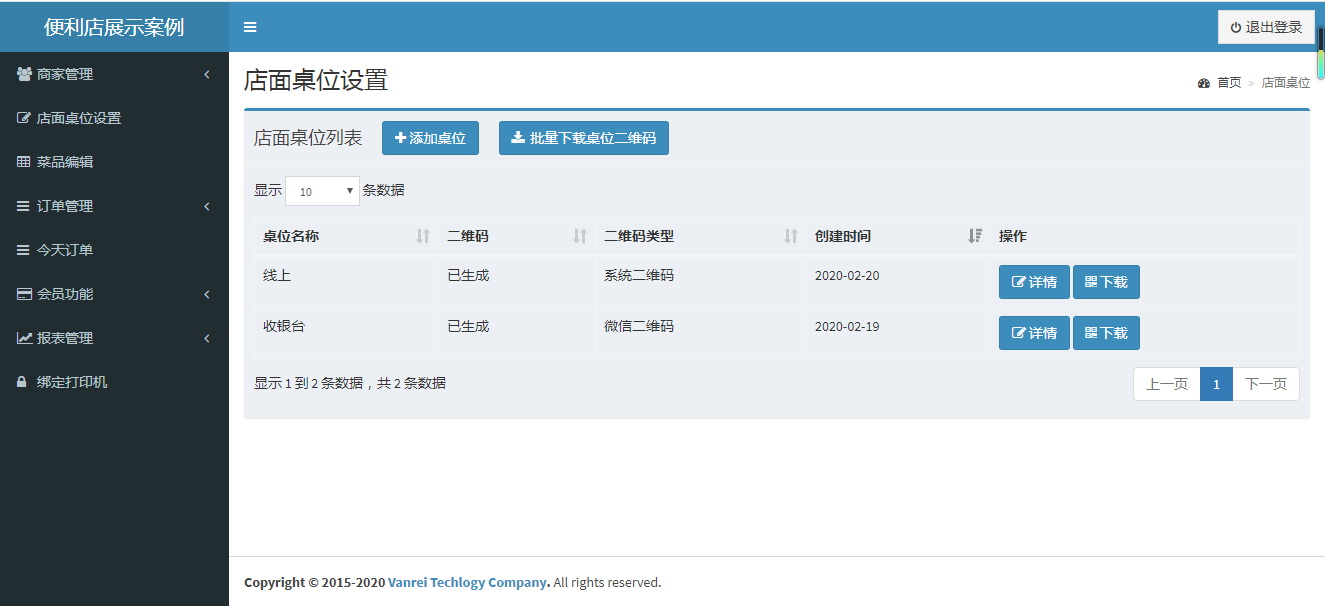This screenshot has width=1325, height=606.
Task: Go to 下一页 next page
Action: [x=1266, y=384]
